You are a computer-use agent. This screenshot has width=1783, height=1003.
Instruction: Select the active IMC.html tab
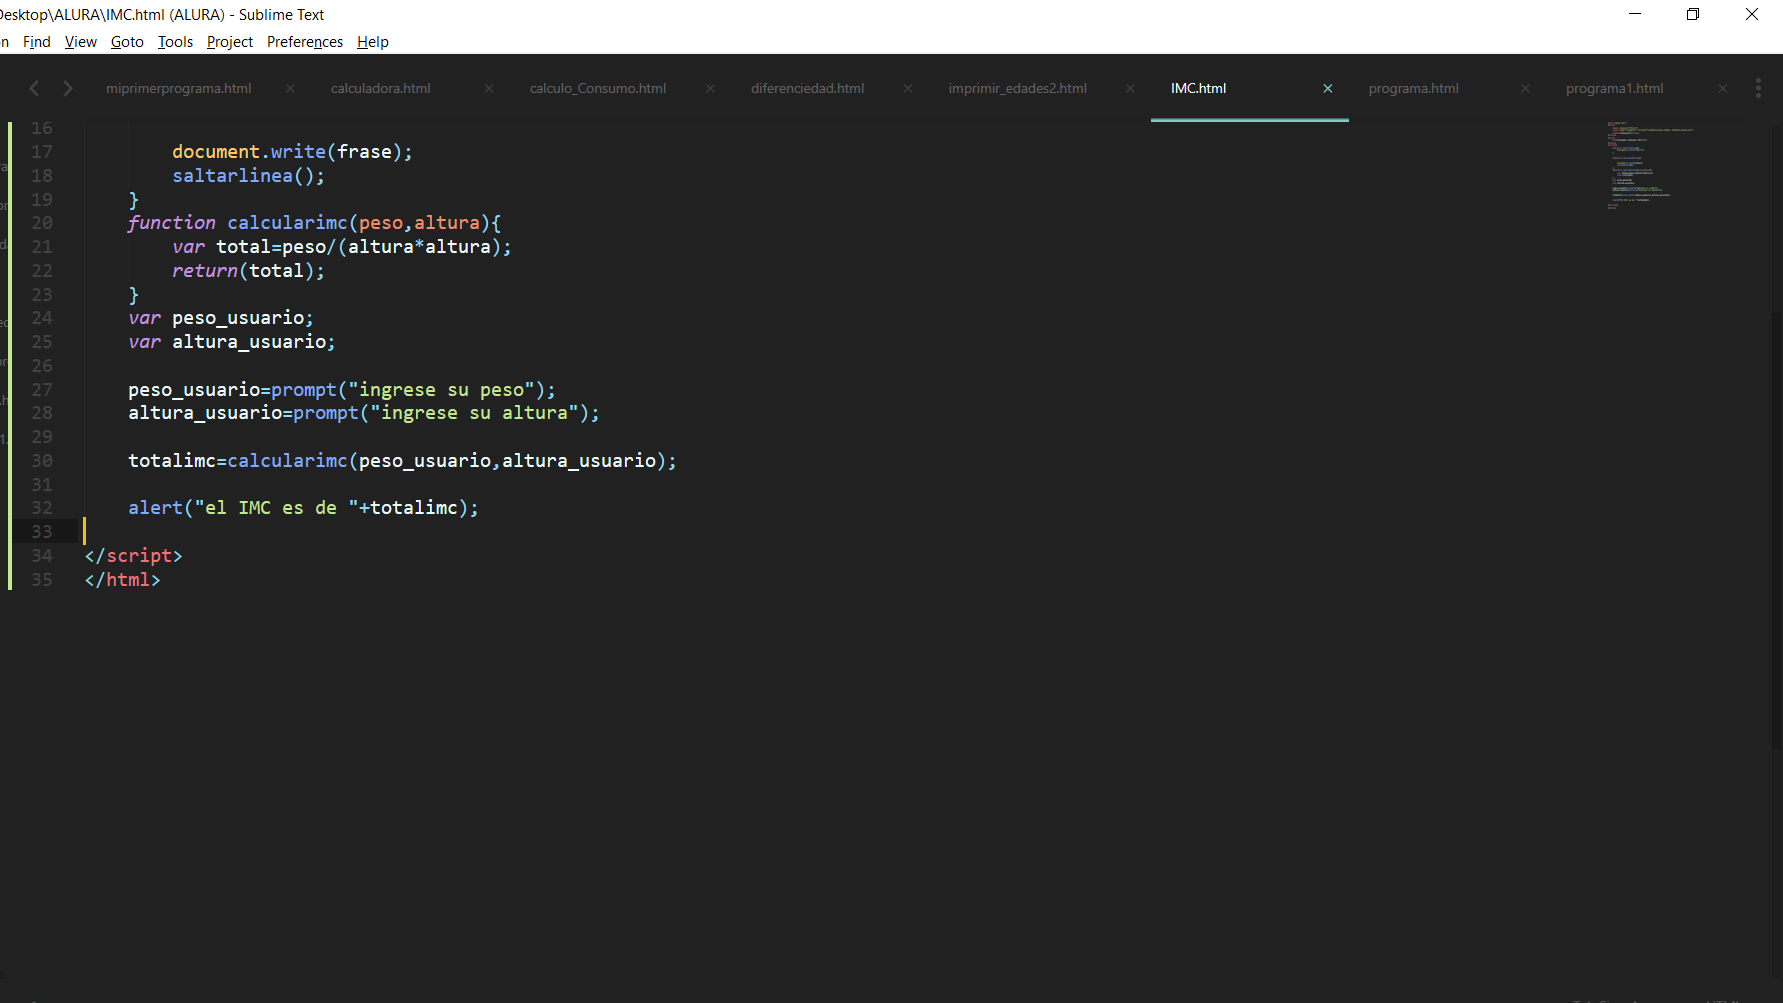click(x=1199, y=88)
